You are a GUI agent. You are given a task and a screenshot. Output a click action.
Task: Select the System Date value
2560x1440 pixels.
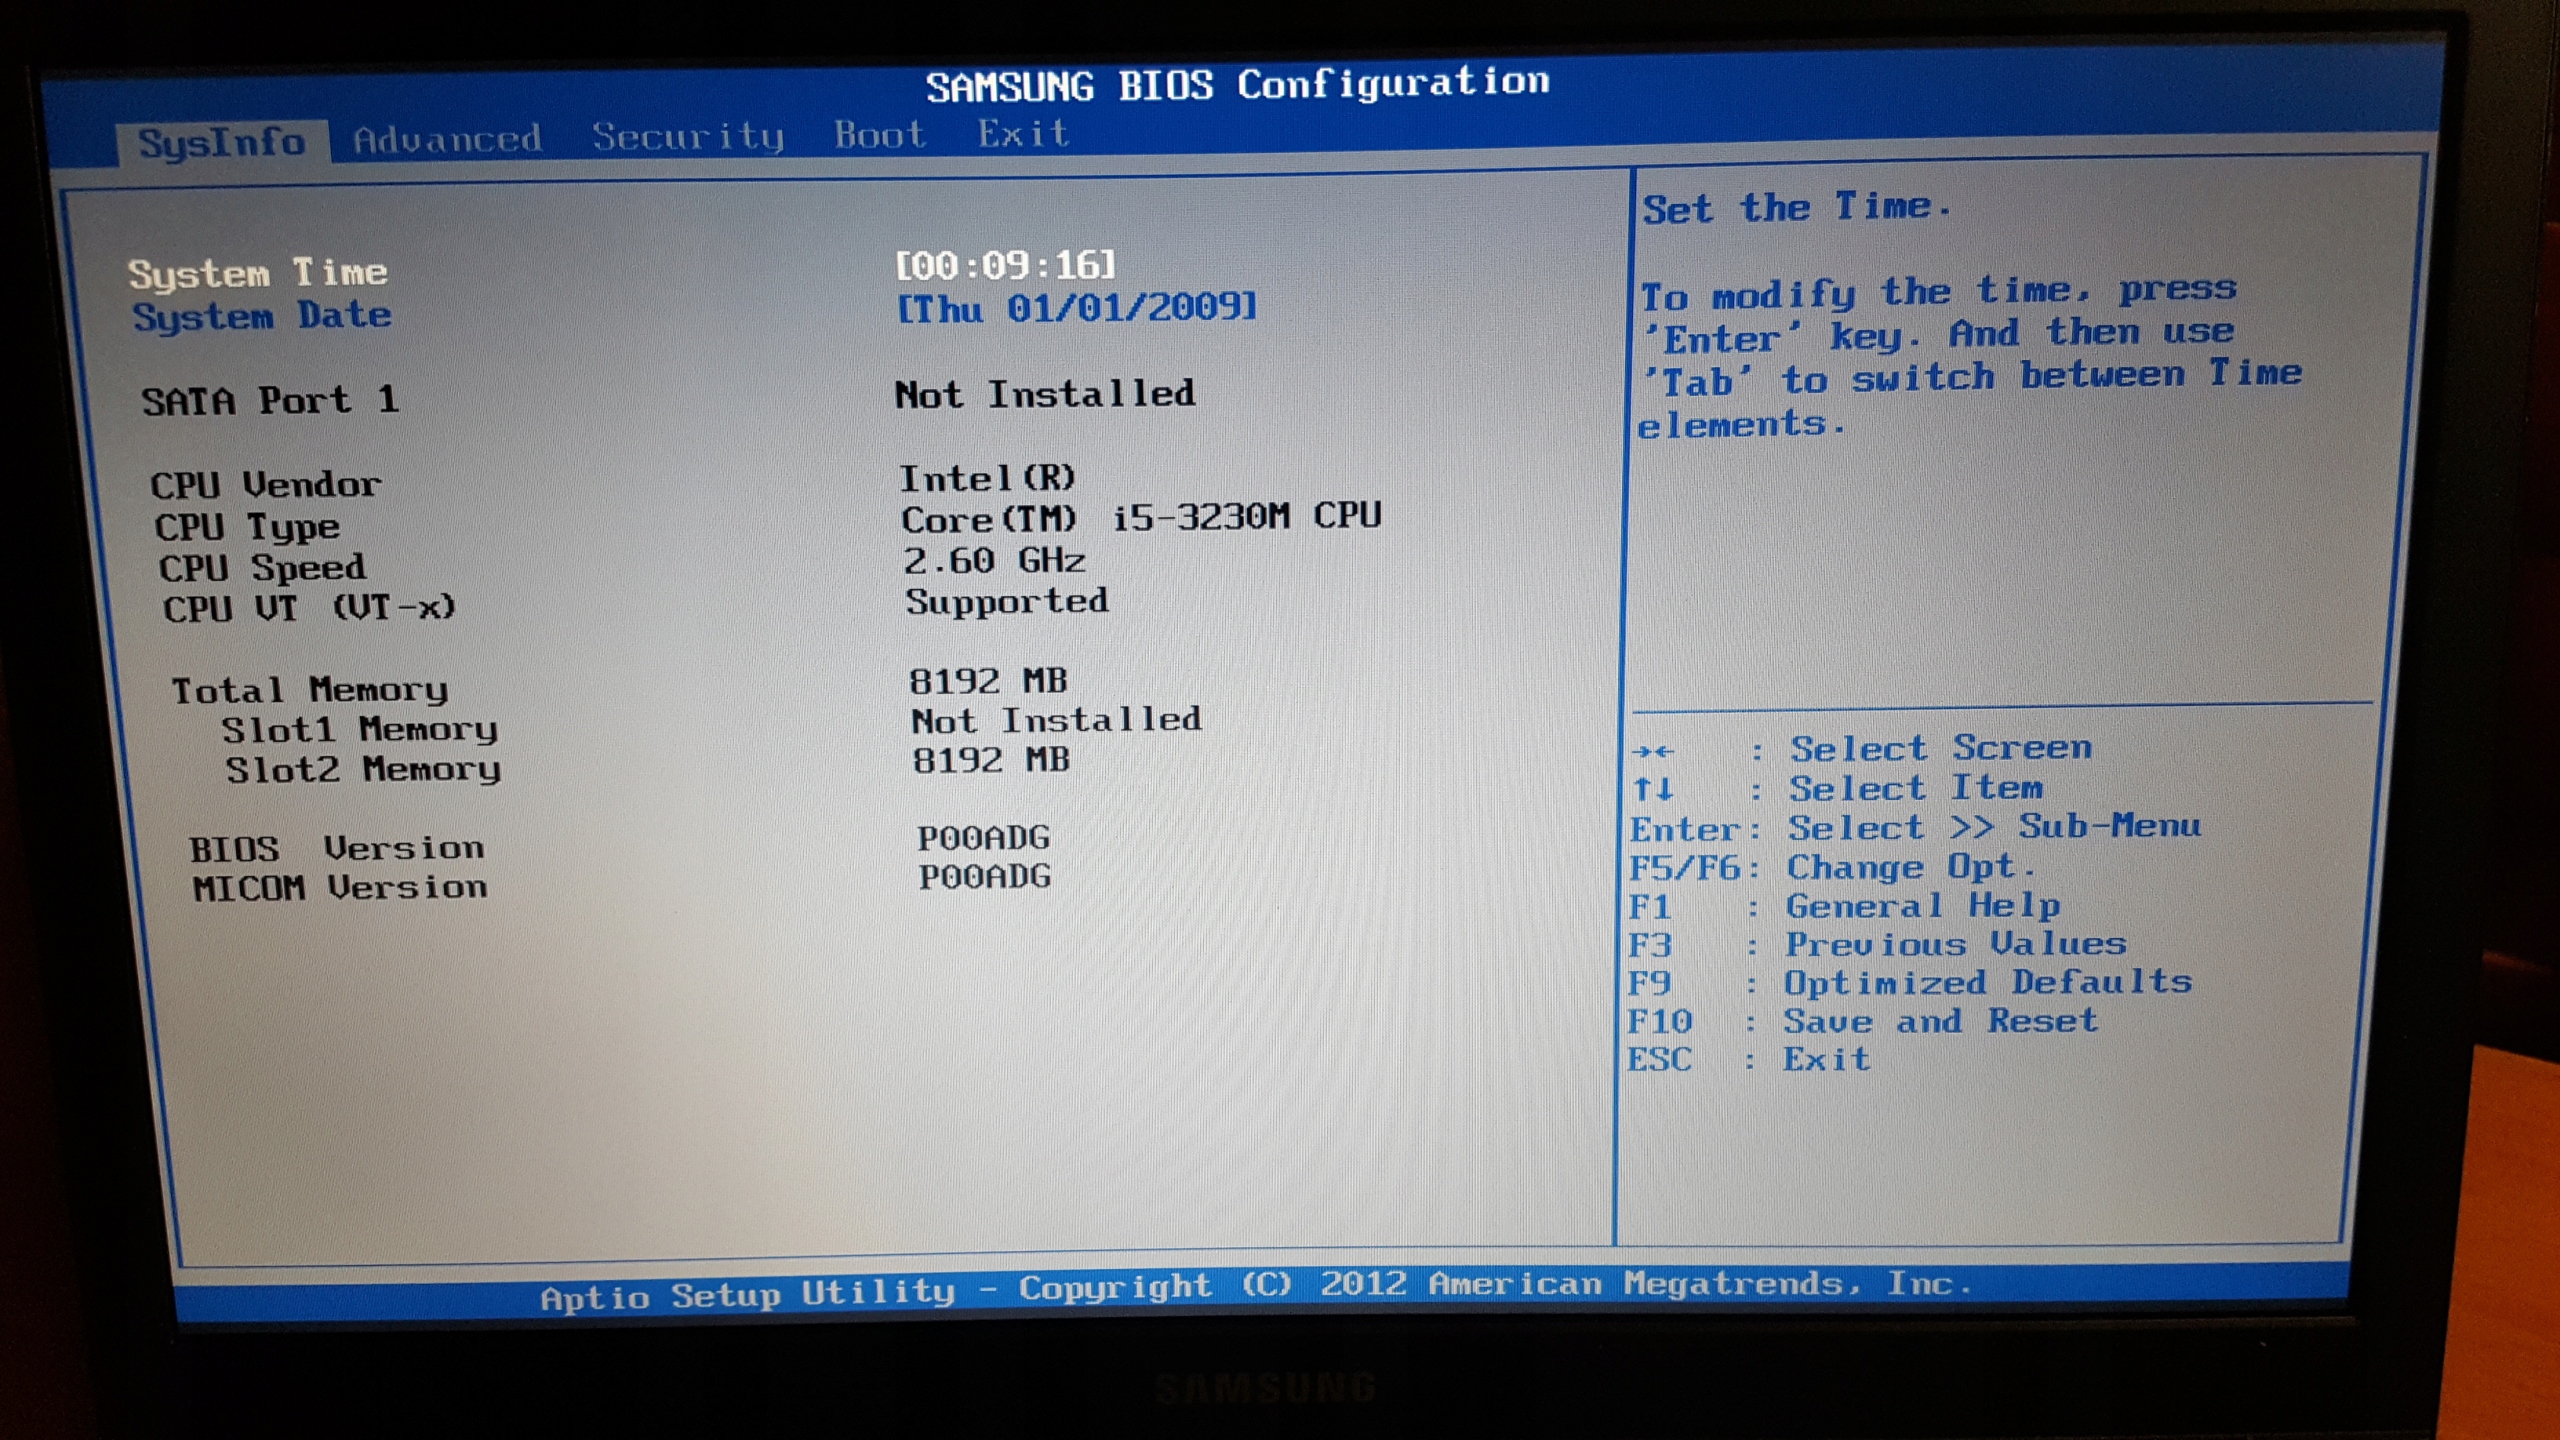[1076, 307]
